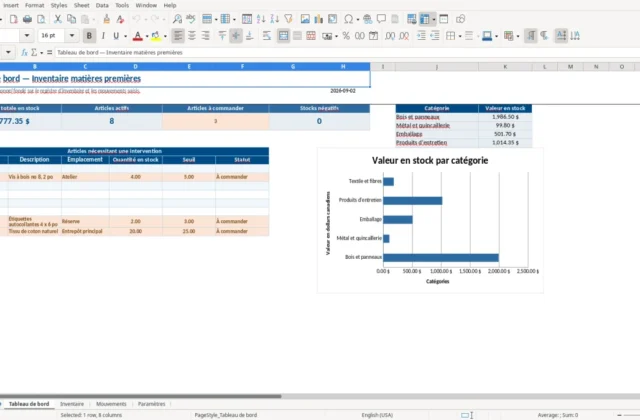Toggle Center Vertically alignment

point(236,36)
